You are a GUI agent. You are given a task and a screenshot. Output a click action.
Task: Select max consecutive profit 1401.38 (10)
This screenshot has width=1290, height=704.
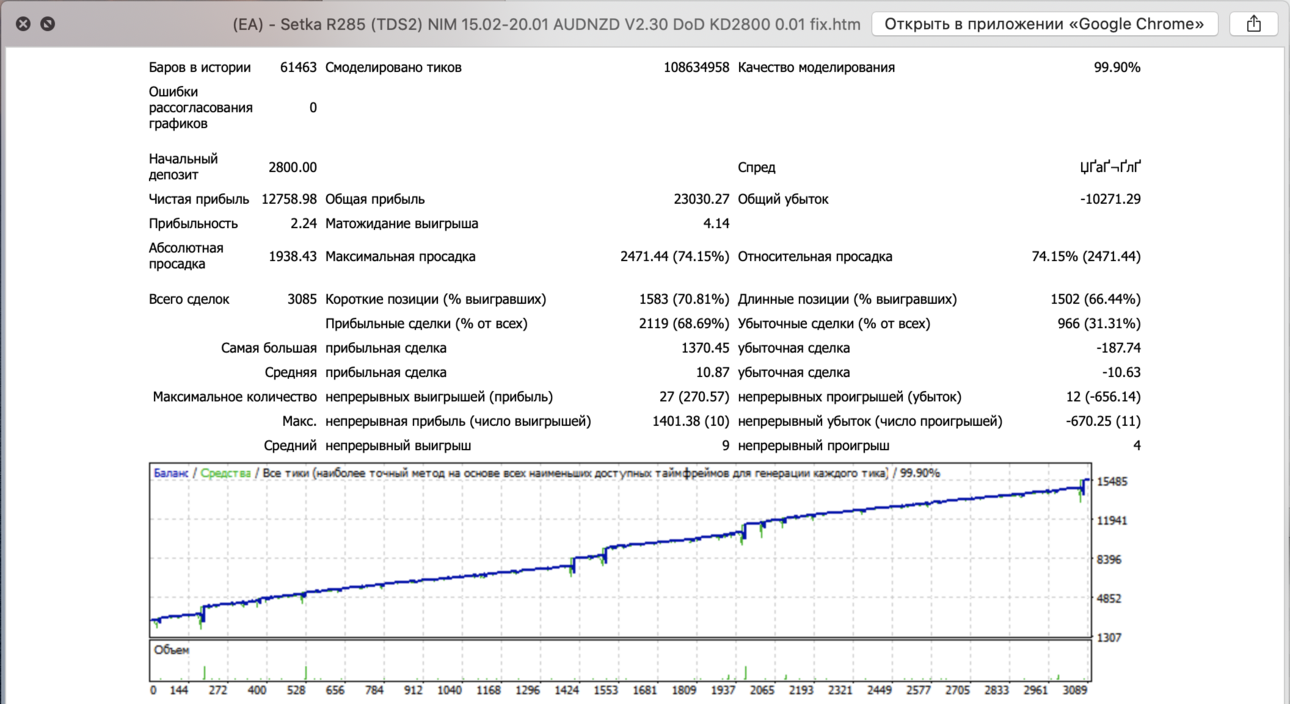[691, 421]
